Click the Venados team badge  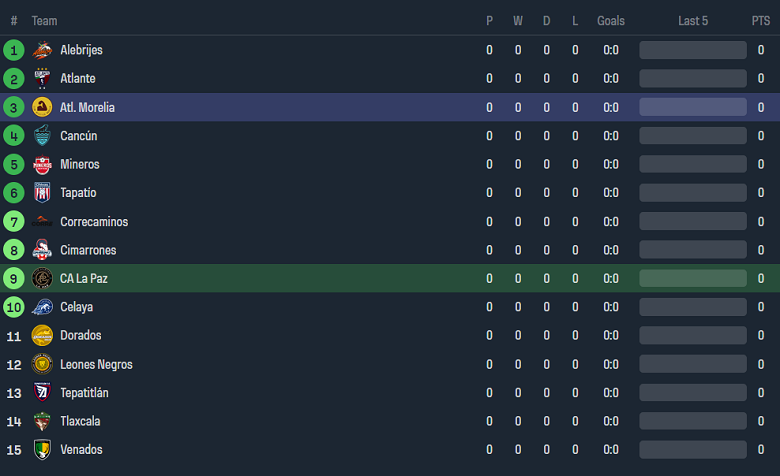[x=42, y=450]
